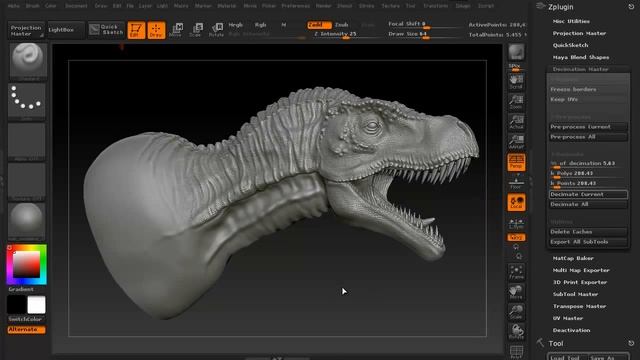Click the BPR render icon

point(516,53)
